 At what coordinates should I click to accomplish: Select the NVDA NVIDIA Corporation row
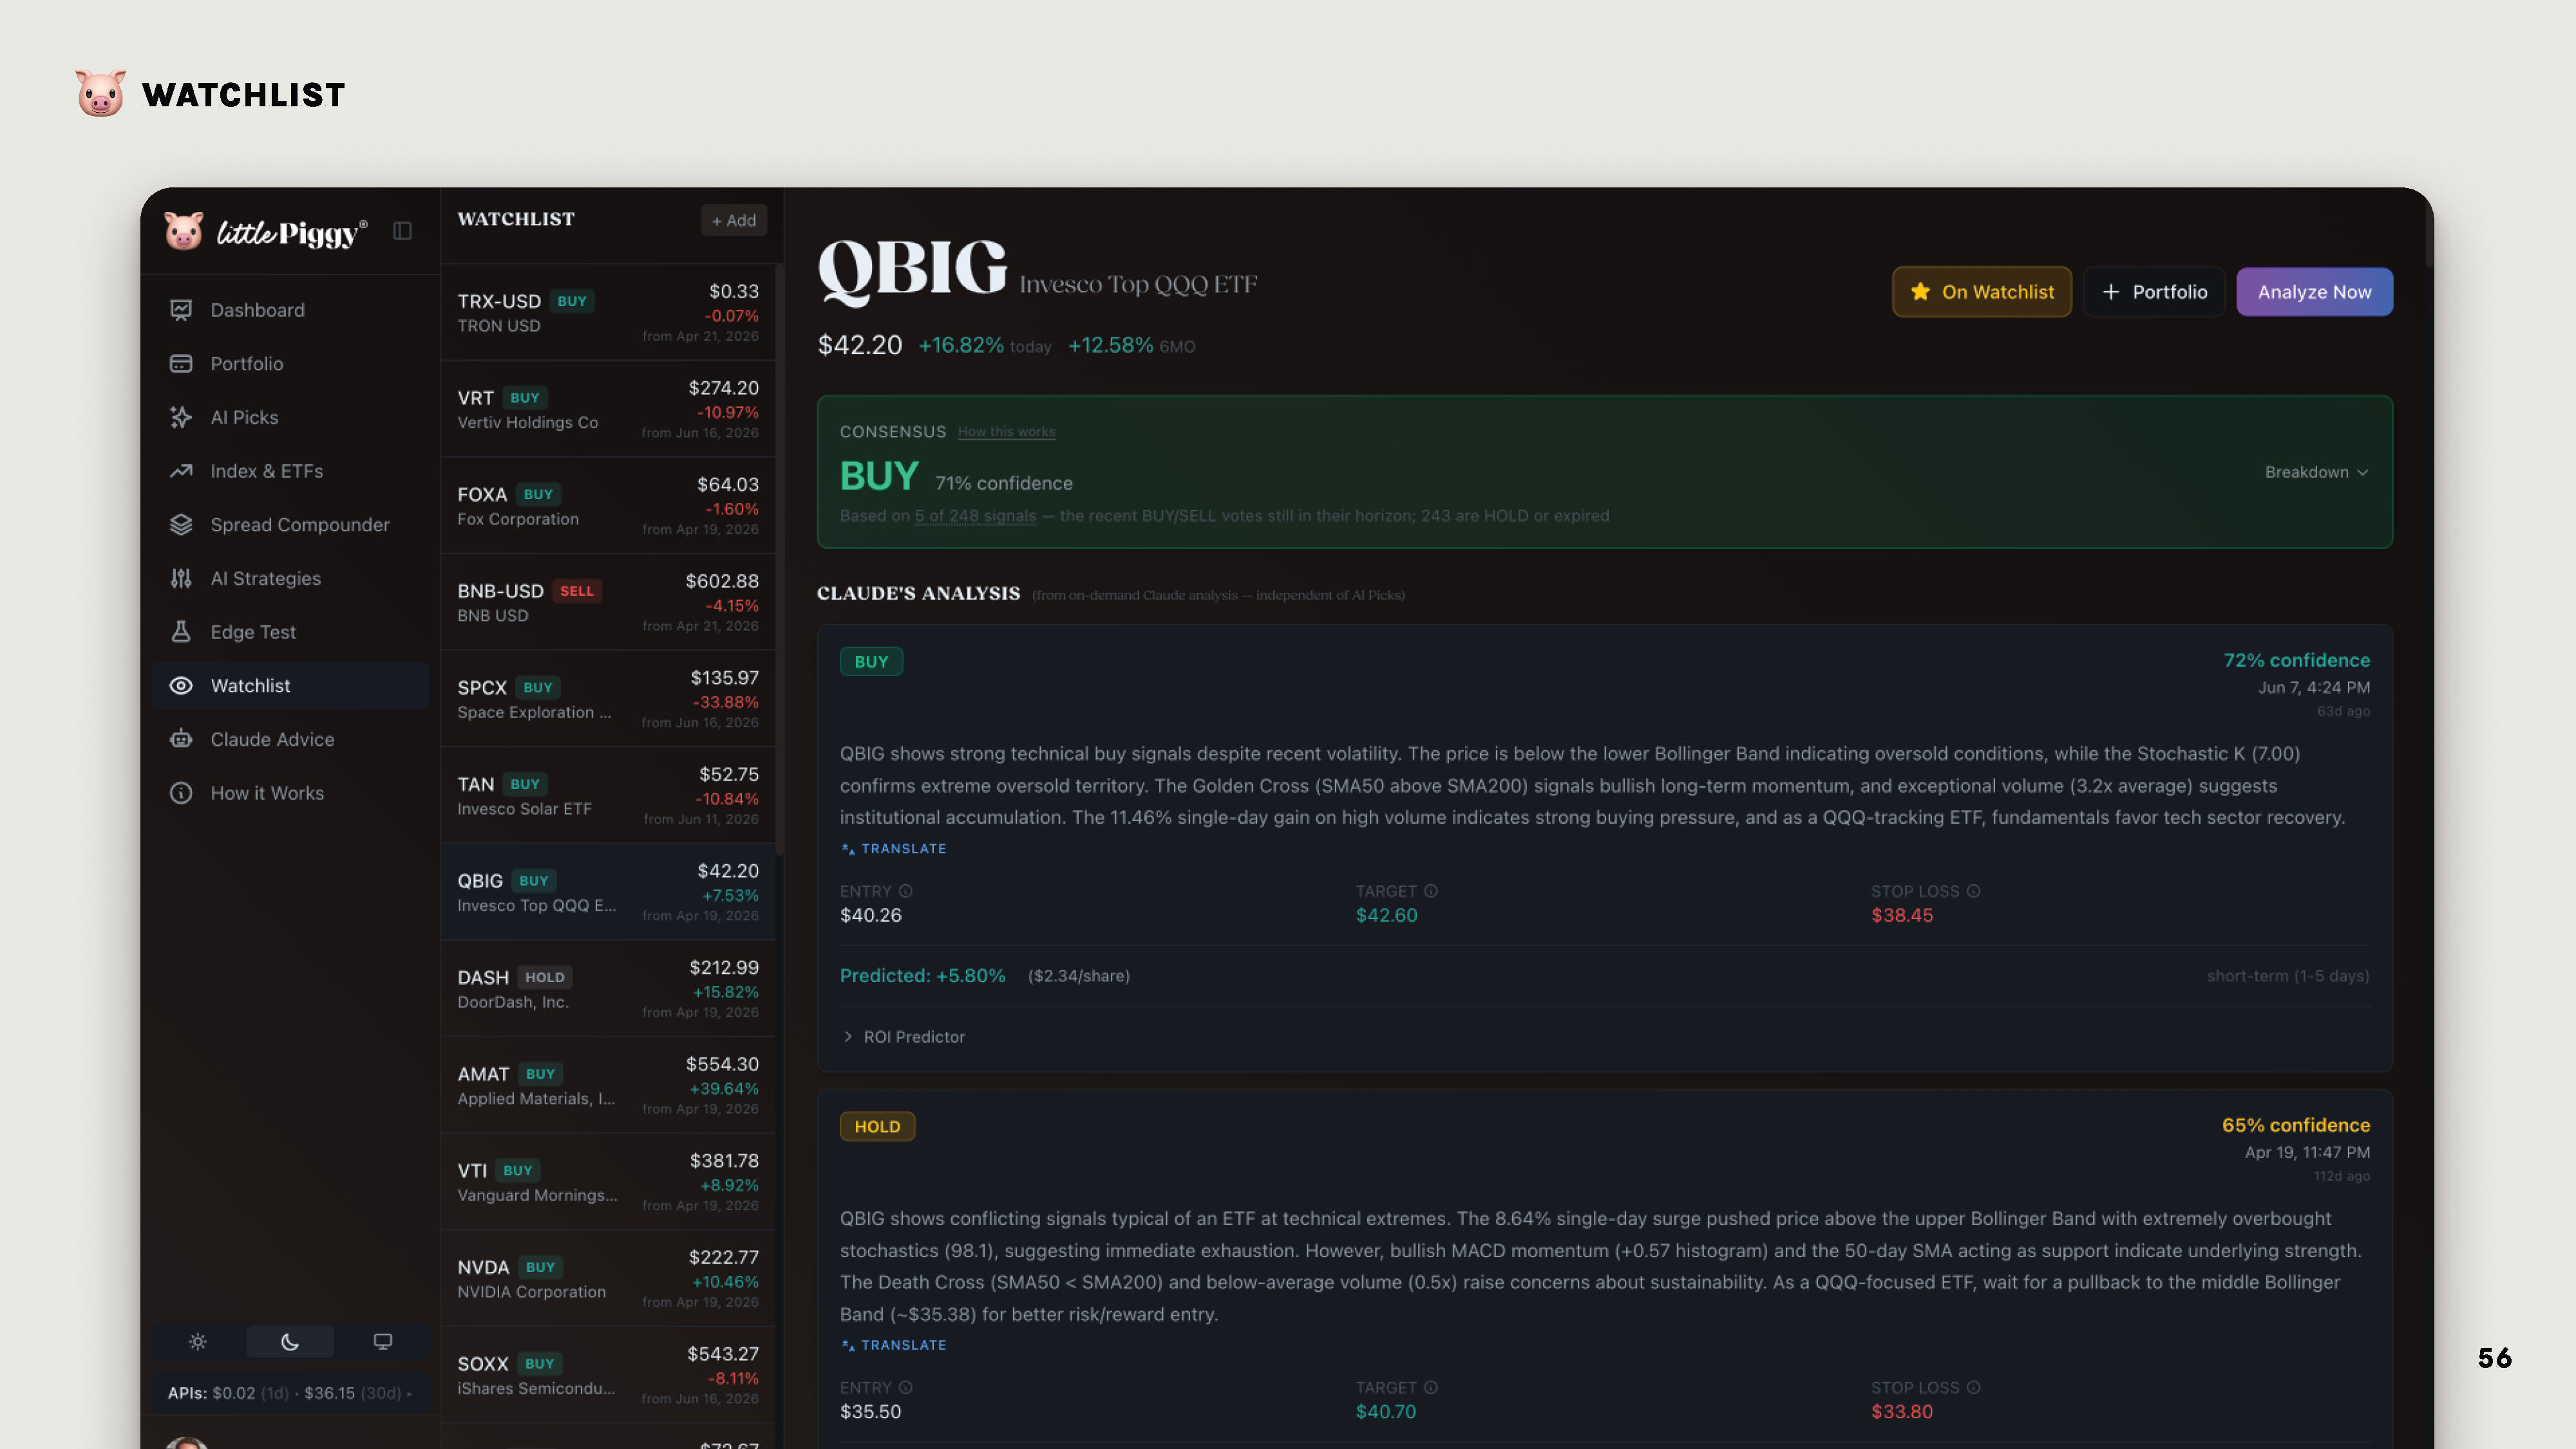click(608, 1279)
